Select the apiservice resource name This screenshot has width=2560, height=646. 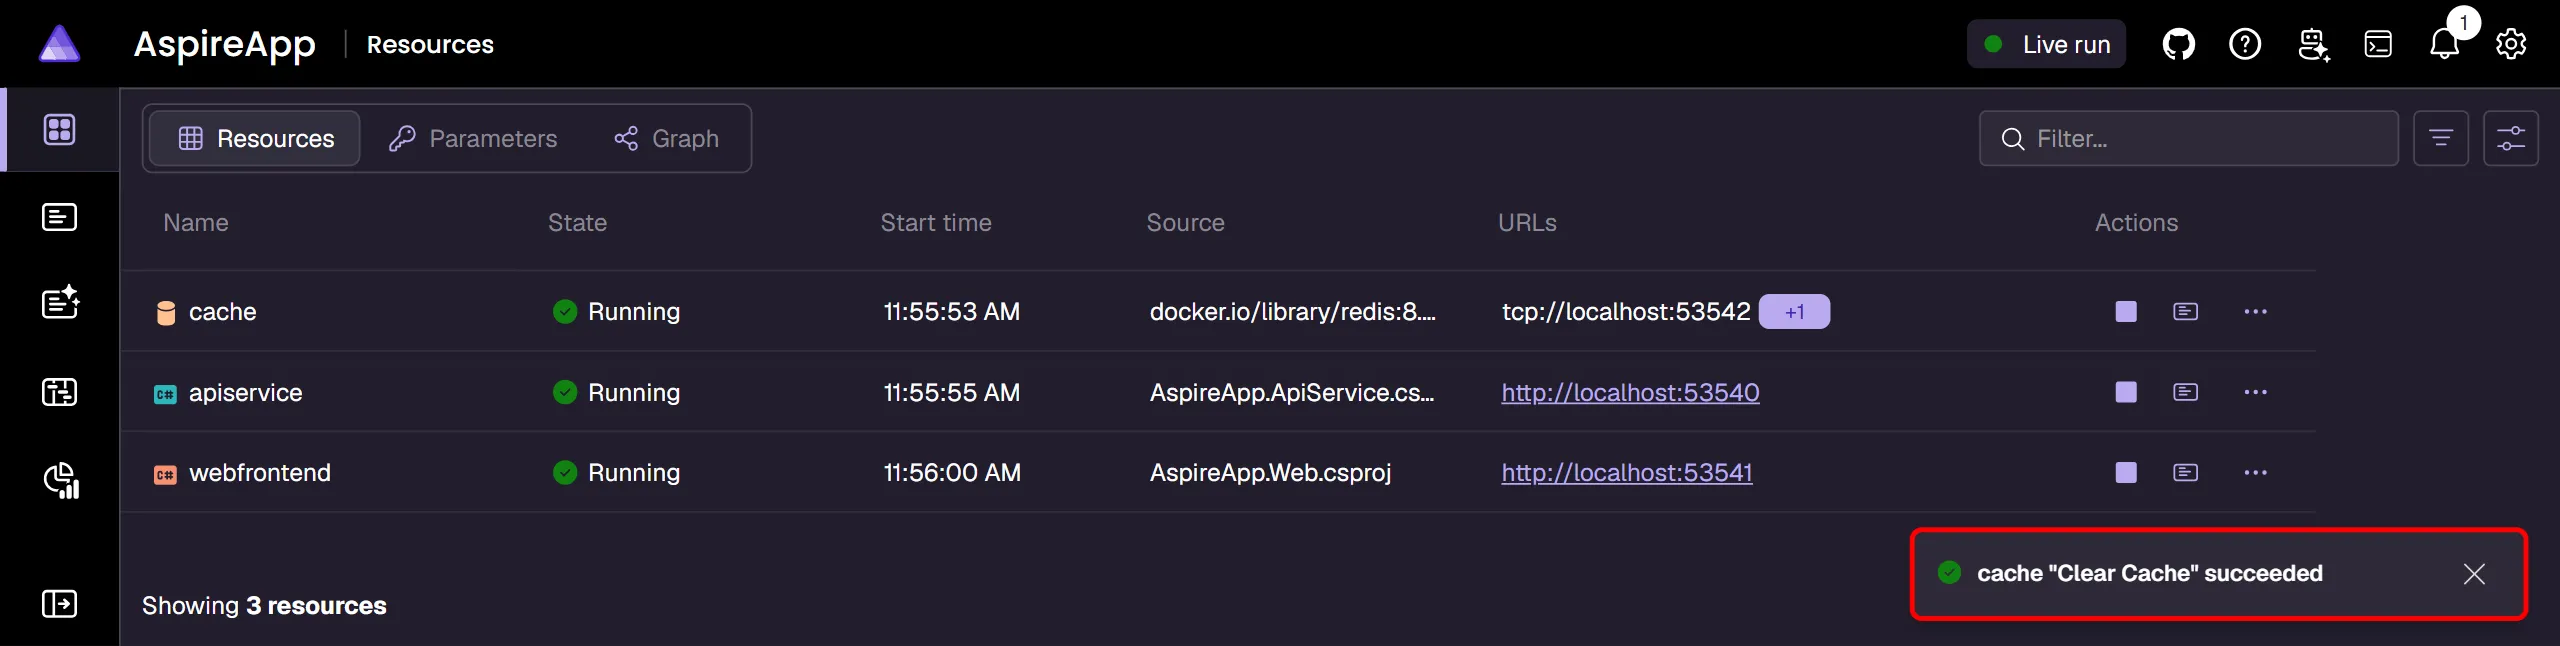click(245, 393)
